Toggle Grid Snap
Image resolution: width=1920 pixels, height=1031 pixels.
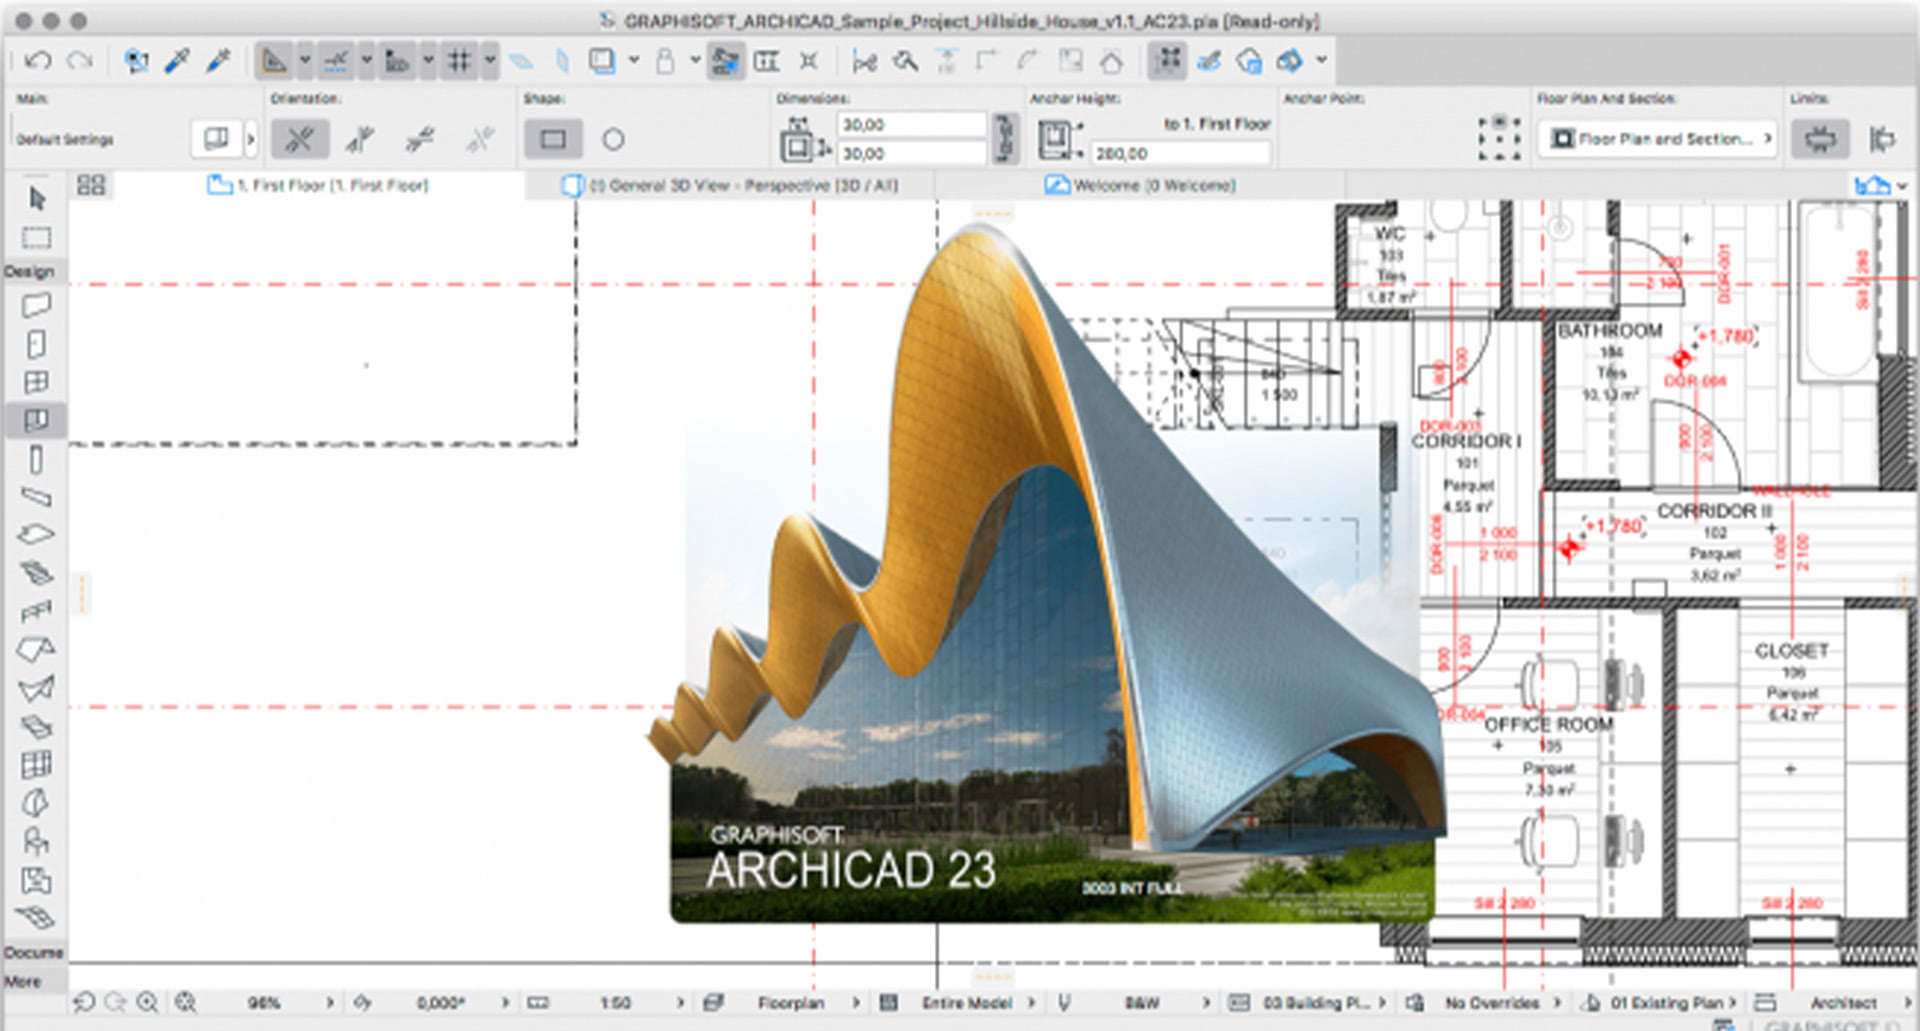point(459,61)
